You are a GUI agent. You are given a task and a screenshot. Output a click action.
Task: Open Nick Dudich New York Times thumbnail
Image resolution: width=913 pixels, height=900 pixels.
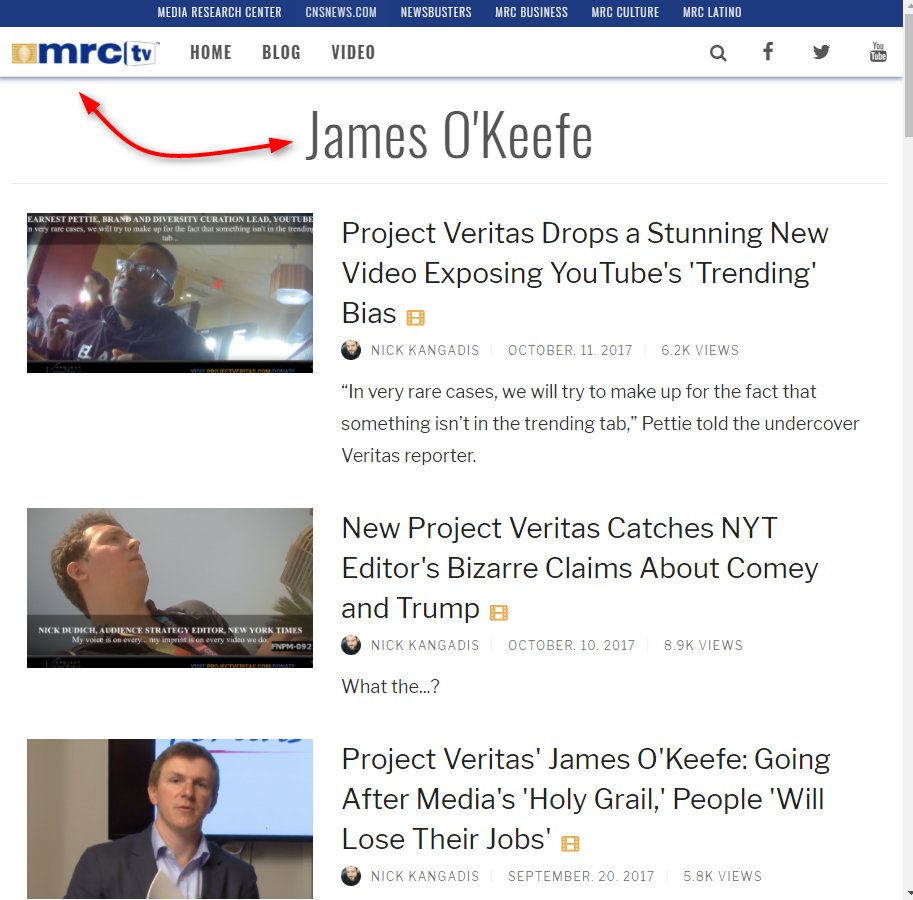pyautogui.click(x=170, y=588)
